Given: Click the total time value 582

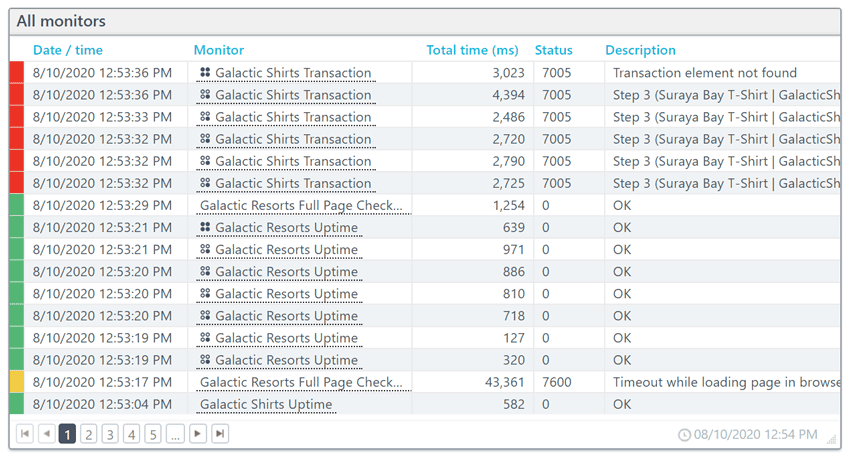Looking at the screenshot, I should point(514,404).
